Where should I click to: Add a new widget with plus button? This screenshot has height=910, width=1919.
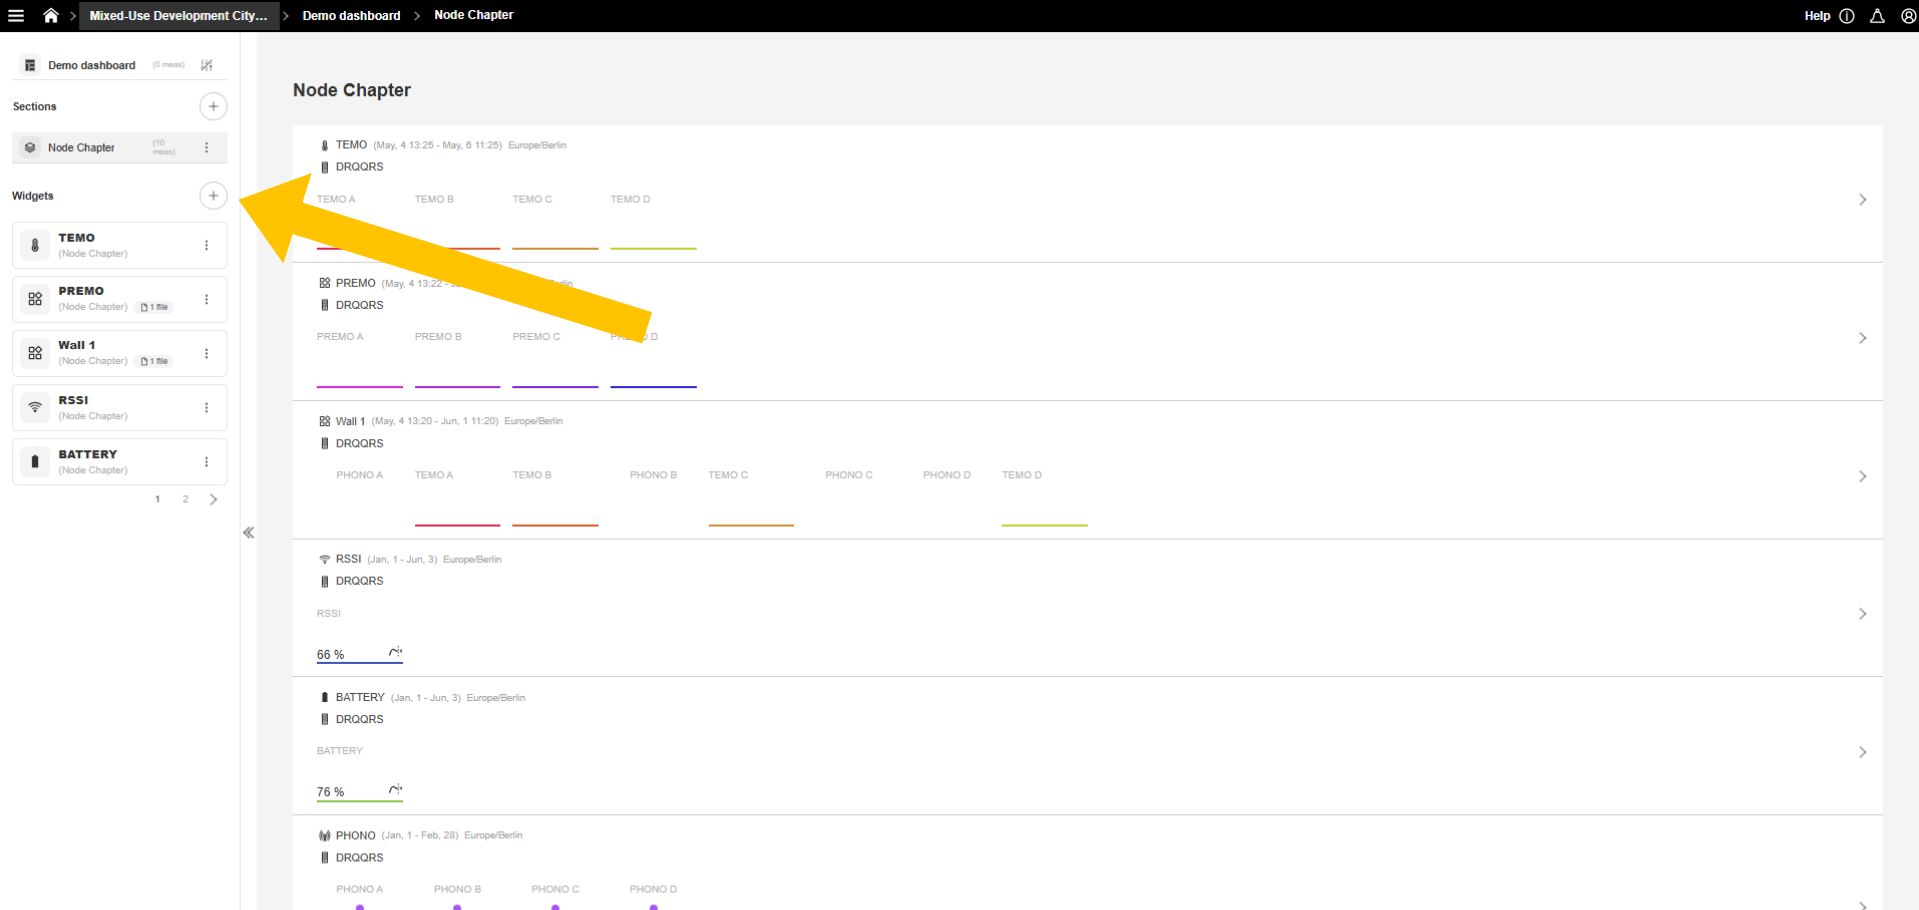tap(213, 195)
